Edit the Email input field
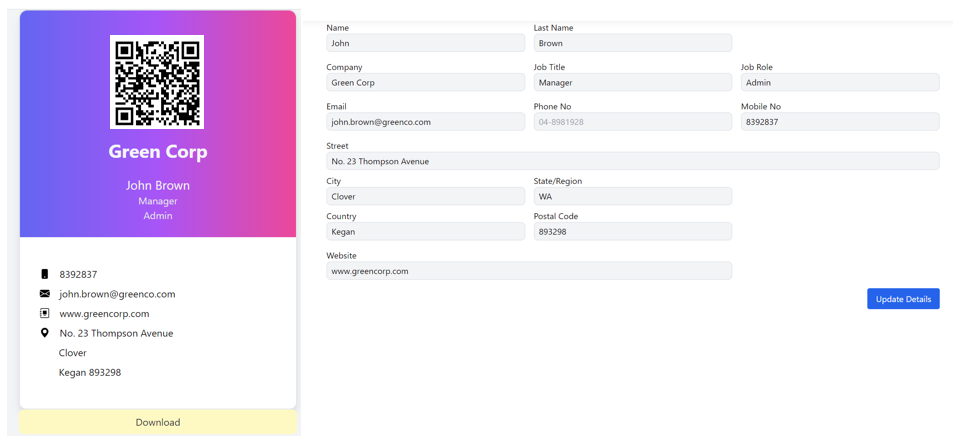953x448 pixels. 425,122
